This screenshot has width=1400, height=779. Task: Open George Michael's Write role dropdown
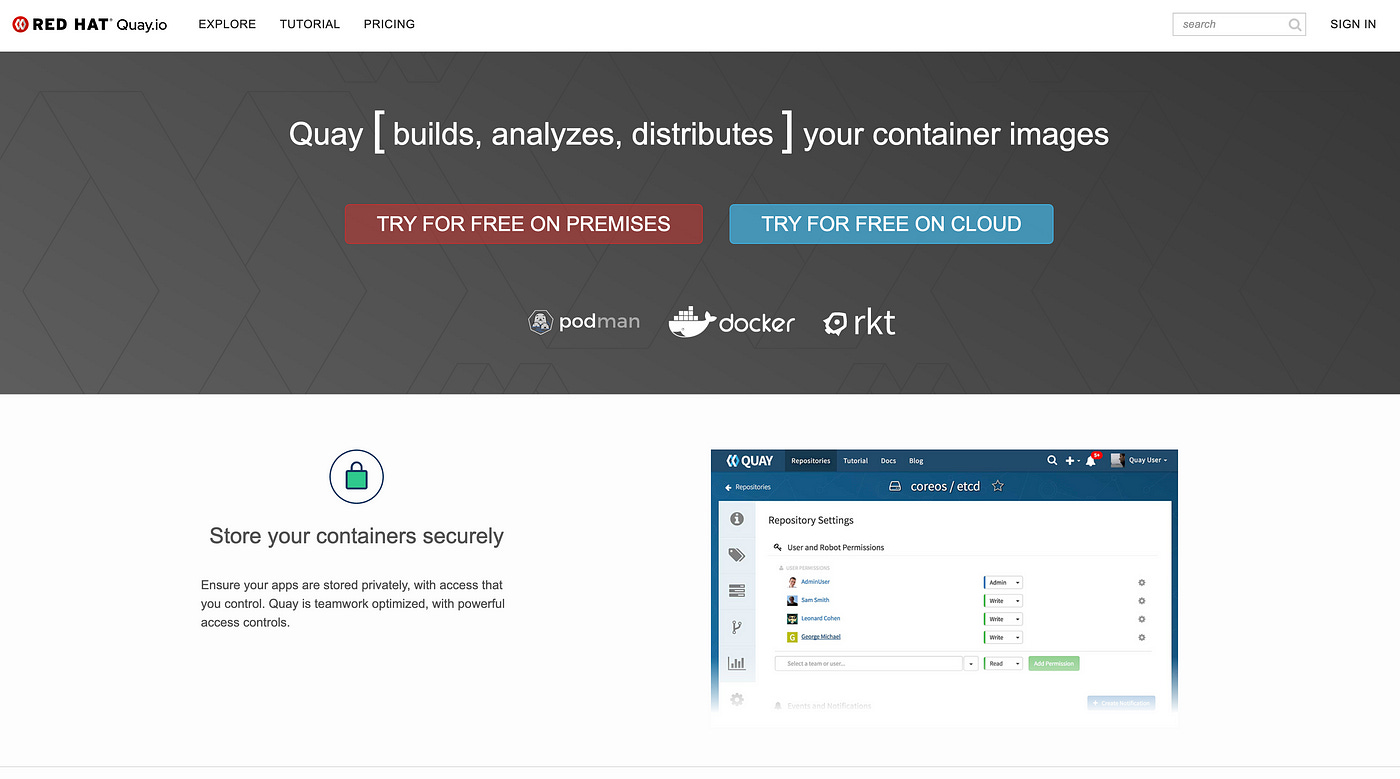1004,637
